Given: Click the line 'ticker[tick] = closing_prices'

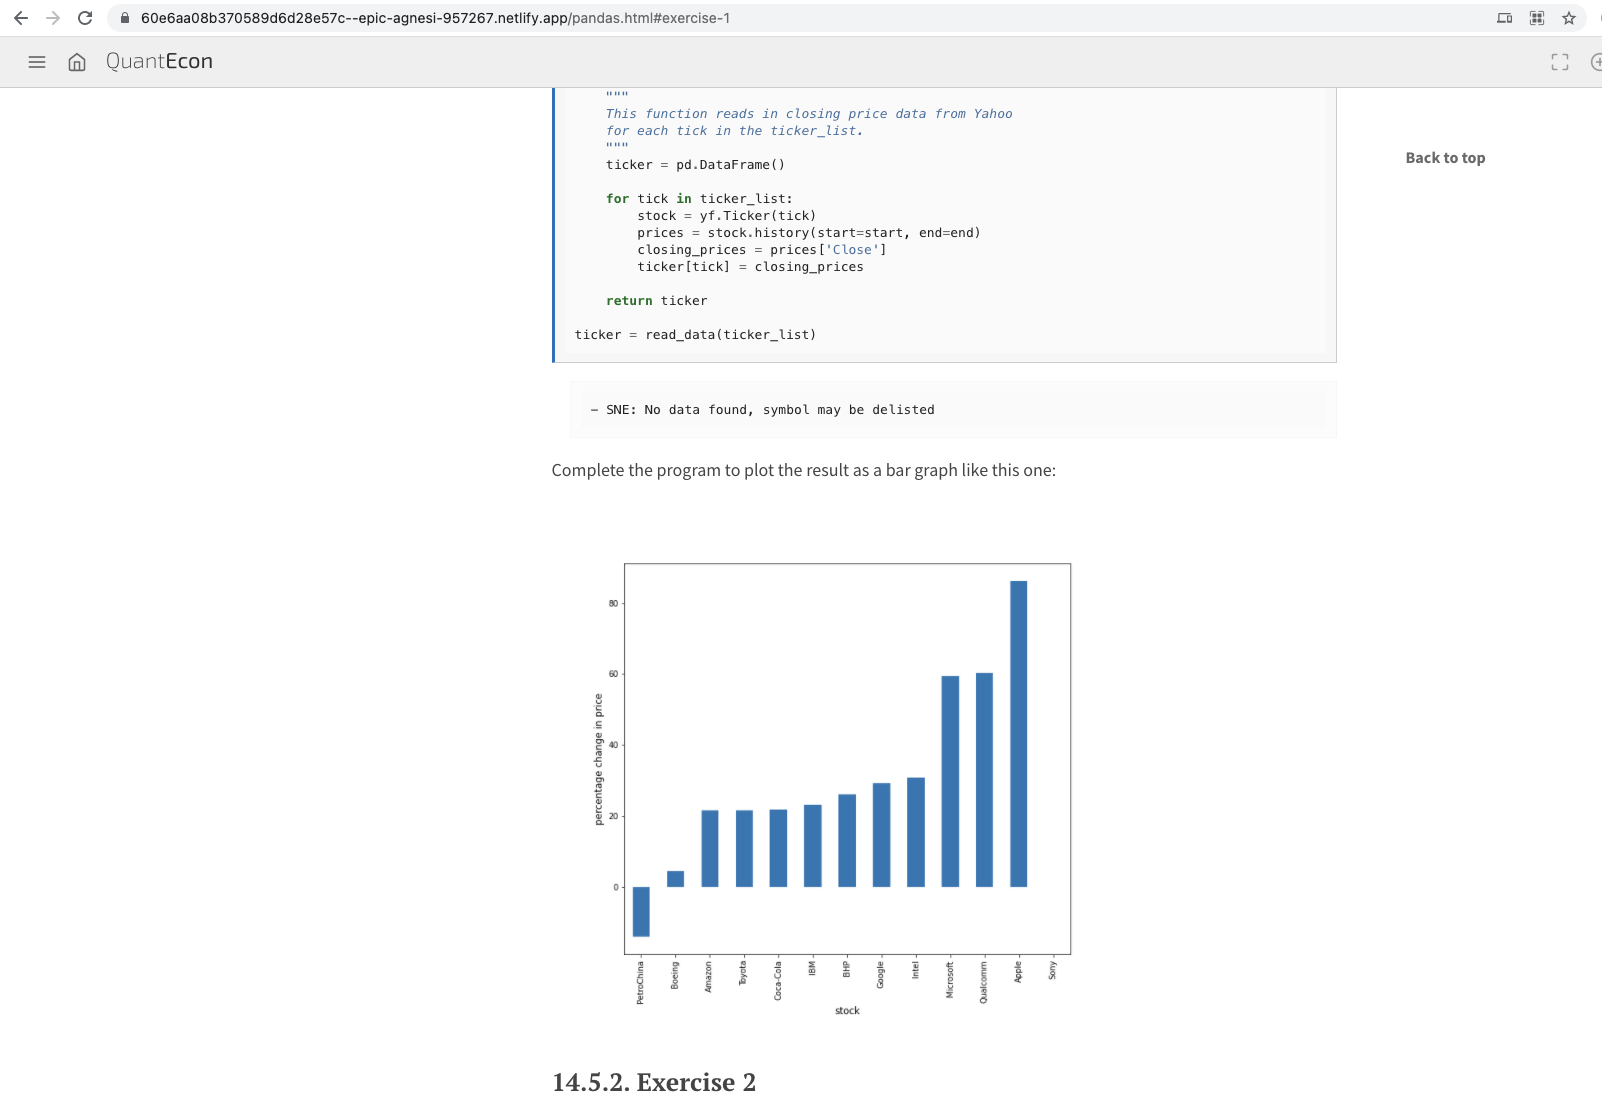Looking at the screenshot, I should pos(750,267).
